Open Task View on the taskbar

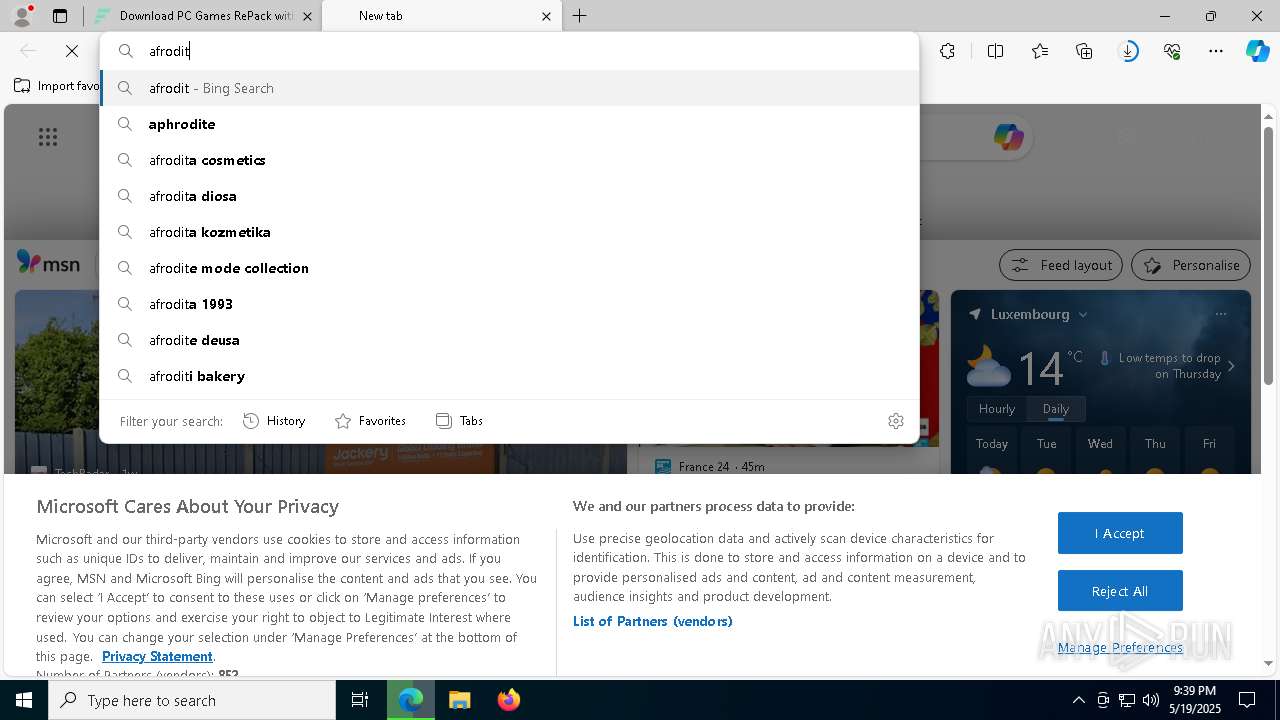coord(360,700)
